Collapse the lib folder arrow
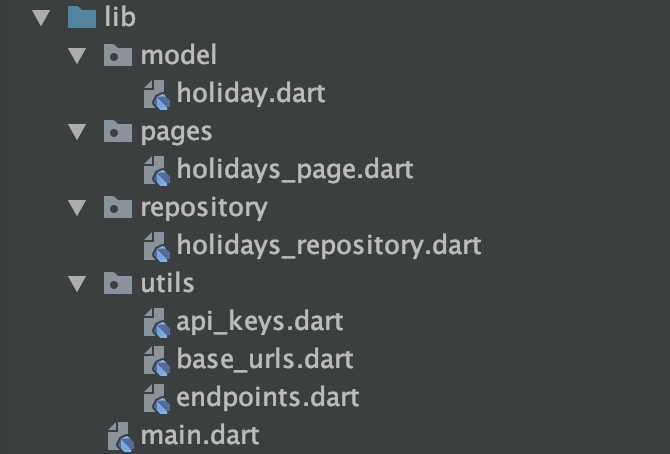Screen dimensions: 670x454 [41, 18]
